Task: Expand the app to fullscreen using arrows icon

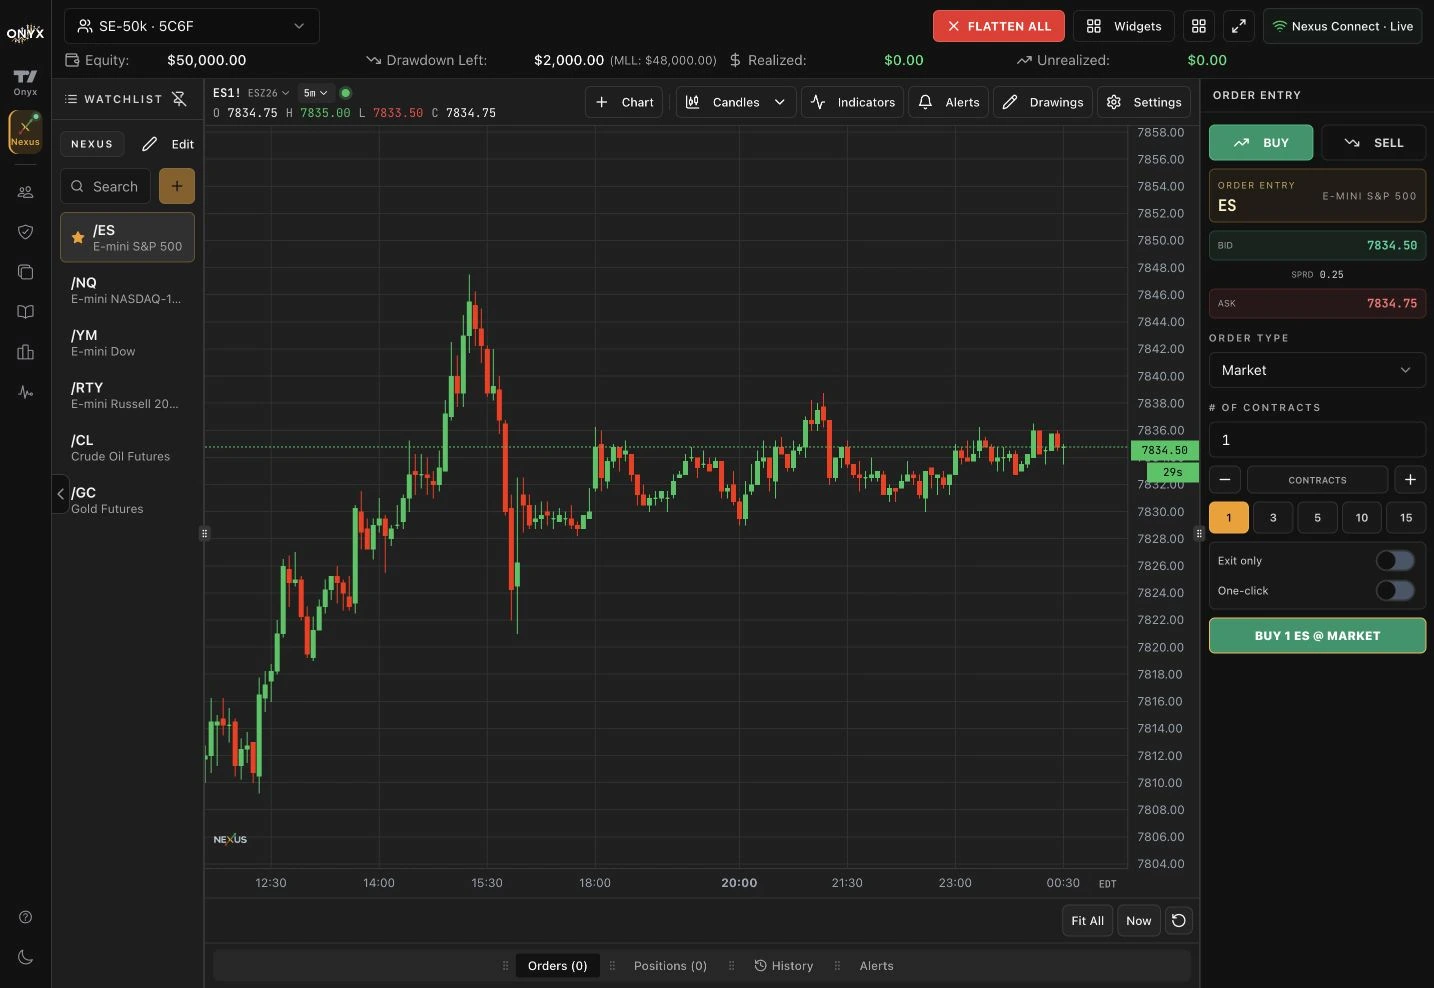Action: [1239, 26]
